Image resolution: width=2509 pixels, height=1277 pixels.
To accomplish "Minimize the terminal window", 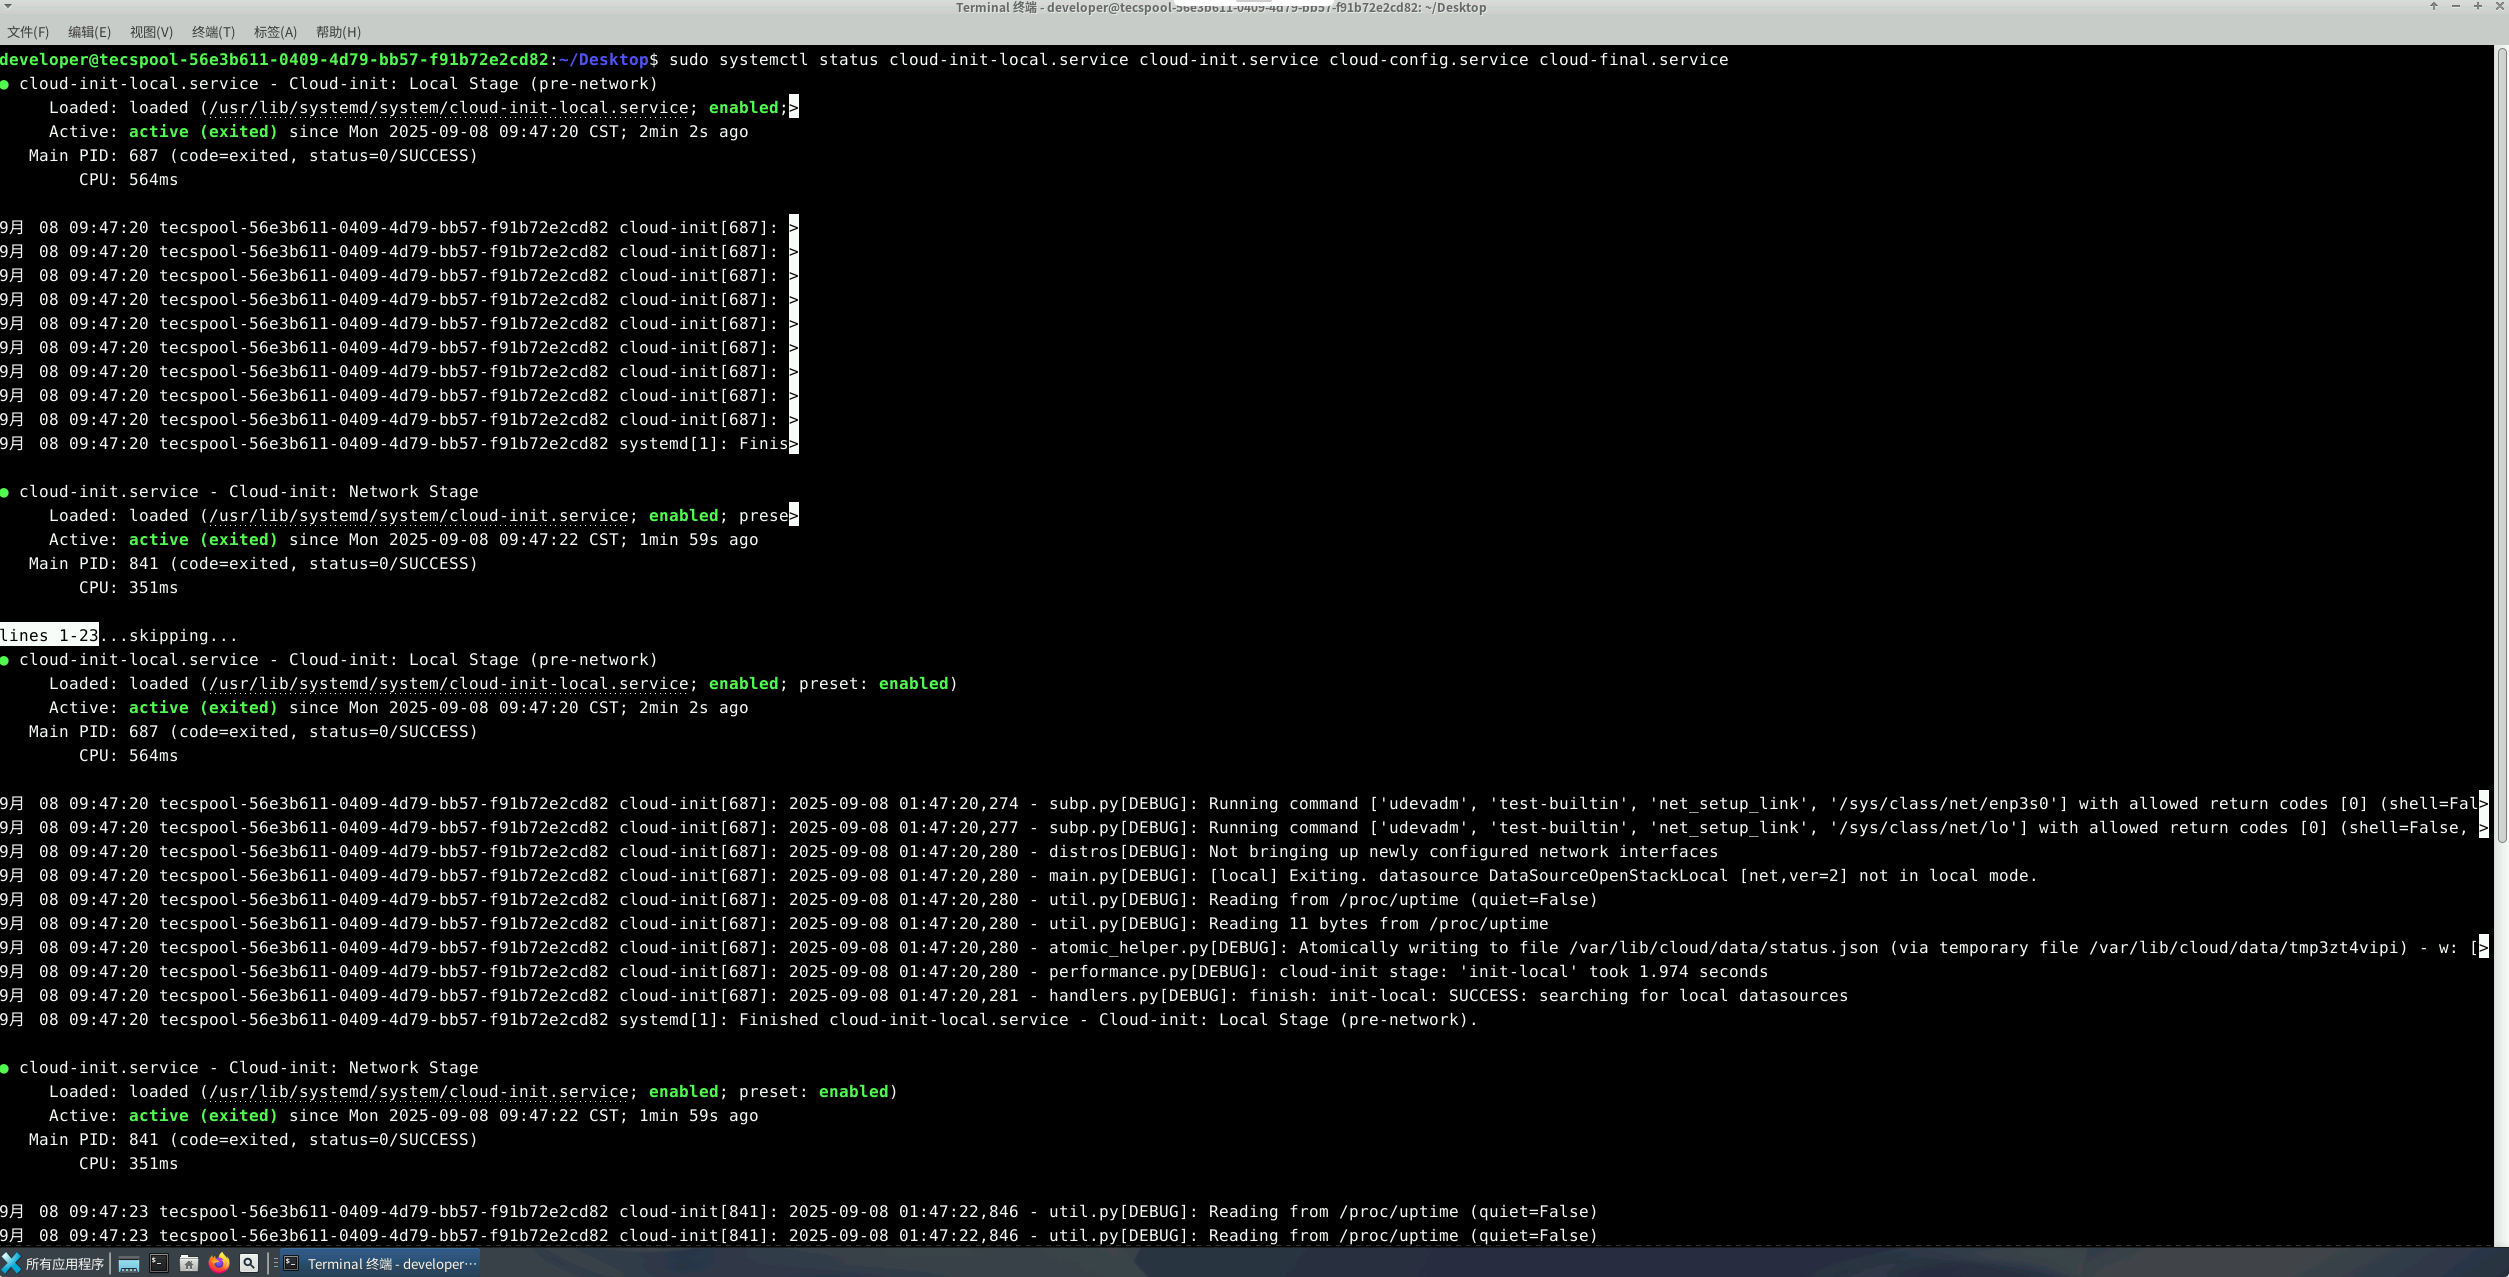I will tap(2456, 6).
